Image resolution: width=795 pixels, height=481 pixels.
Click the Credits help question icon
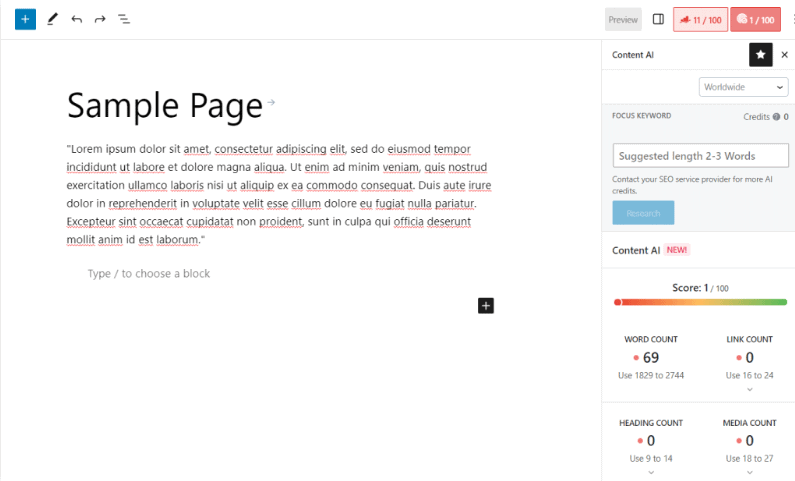(776, 117)
